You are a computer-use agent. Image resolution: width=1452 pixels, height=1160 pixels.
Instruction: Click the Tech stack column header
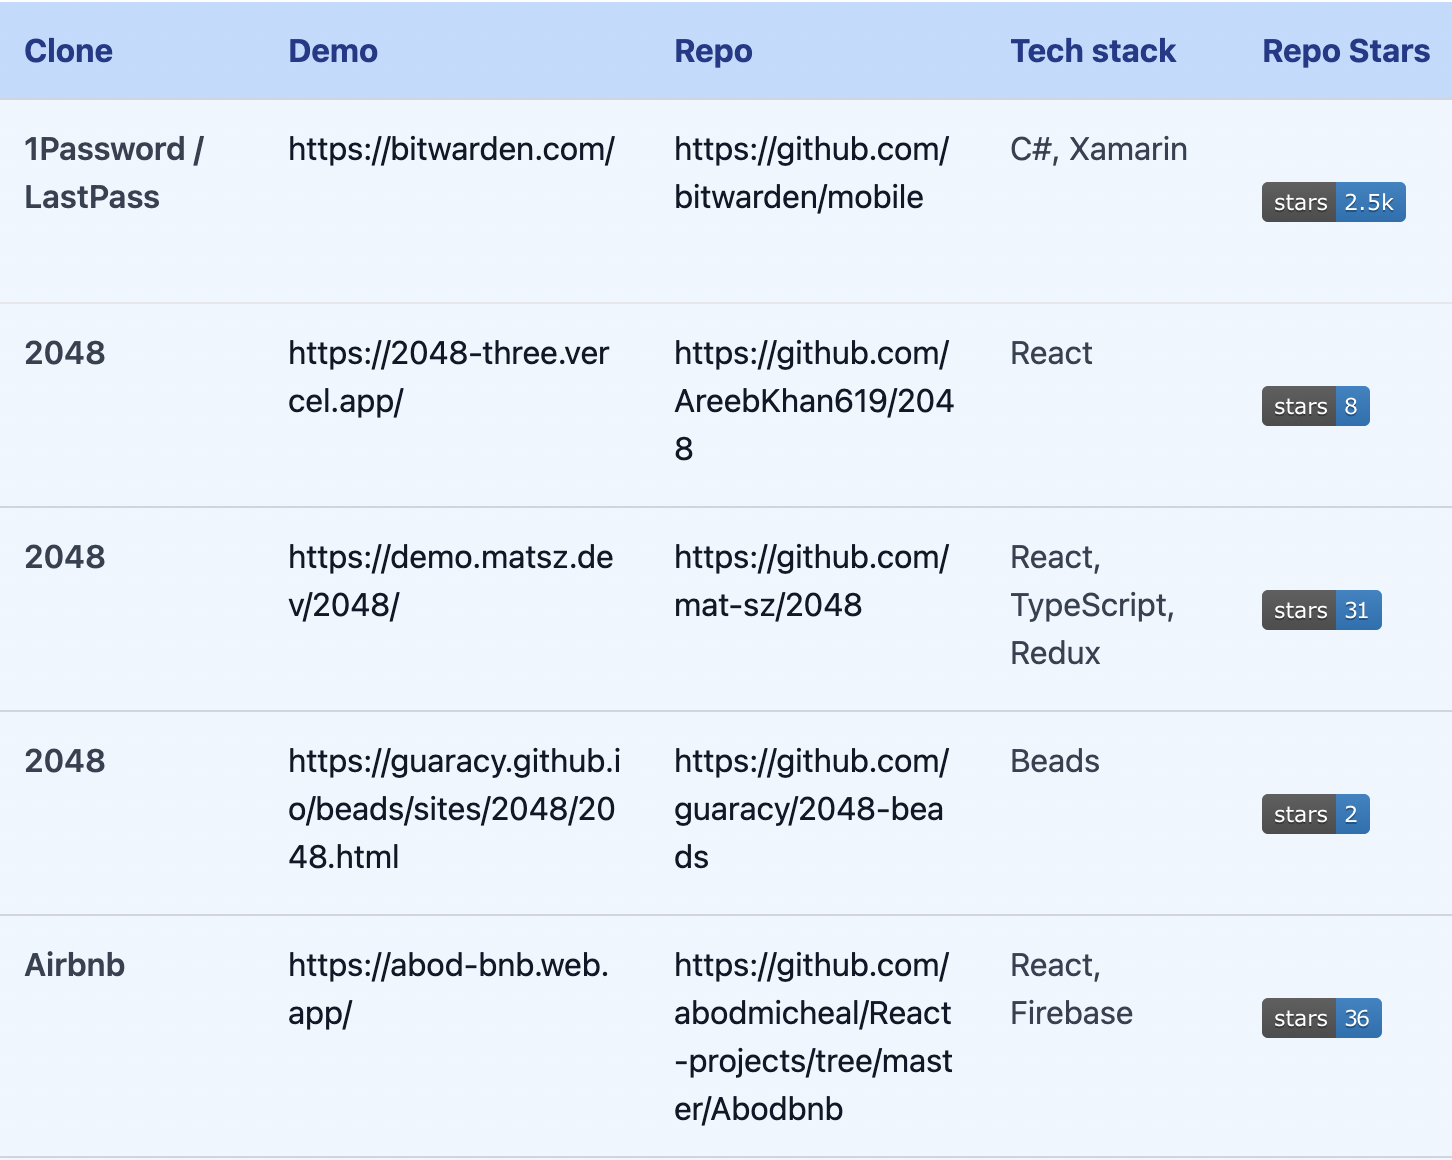[1093, 51]
